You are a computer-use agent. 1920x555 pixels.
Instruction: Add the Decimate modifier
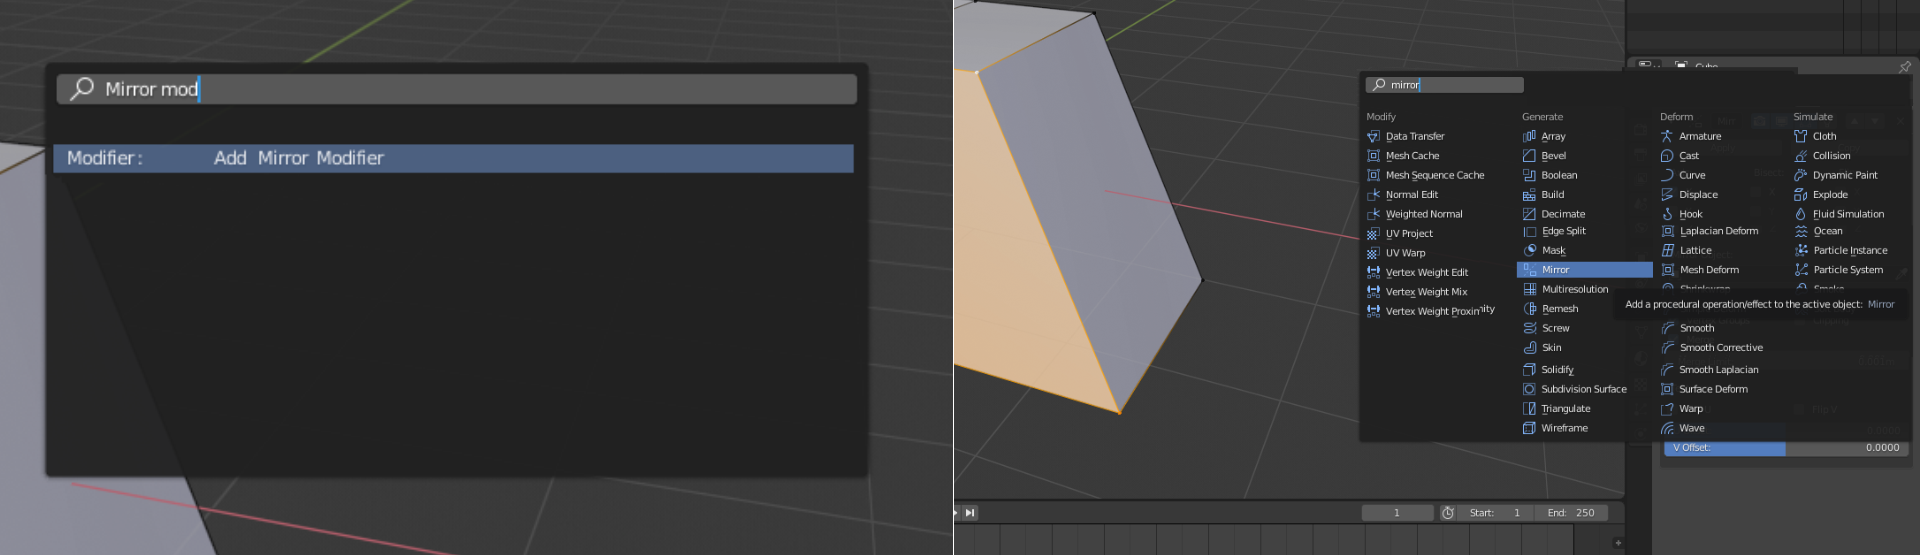pyautogui.click(x=1554, y=214)
